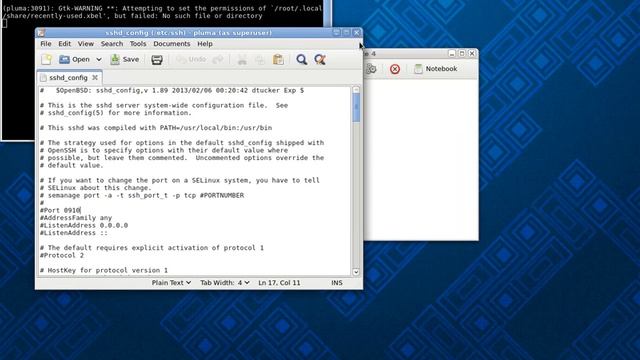Image resolution: width=640 pixels, height=360 pixels.
Task: Save the sshd_config file
Action: tap(125, 60)
